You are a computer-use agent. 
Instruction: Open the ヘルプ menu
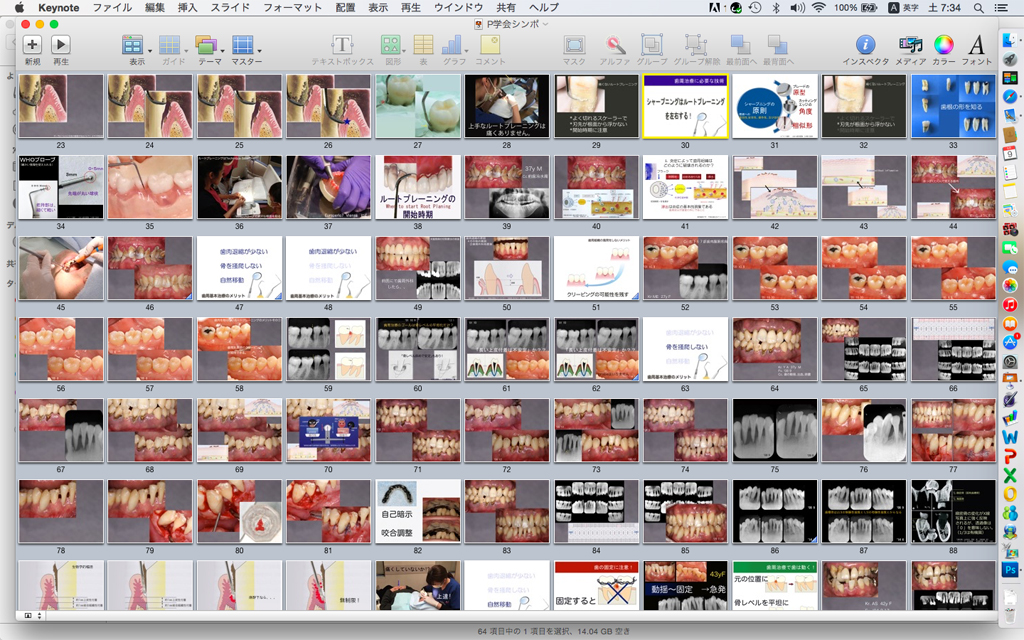(543, 8)
